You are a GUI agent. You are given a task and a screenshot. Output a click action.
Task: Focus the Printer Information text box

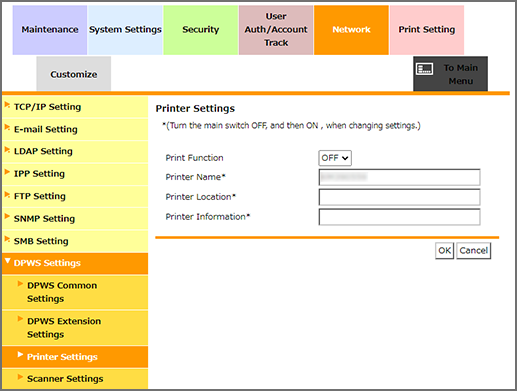(x=399, y=217)
